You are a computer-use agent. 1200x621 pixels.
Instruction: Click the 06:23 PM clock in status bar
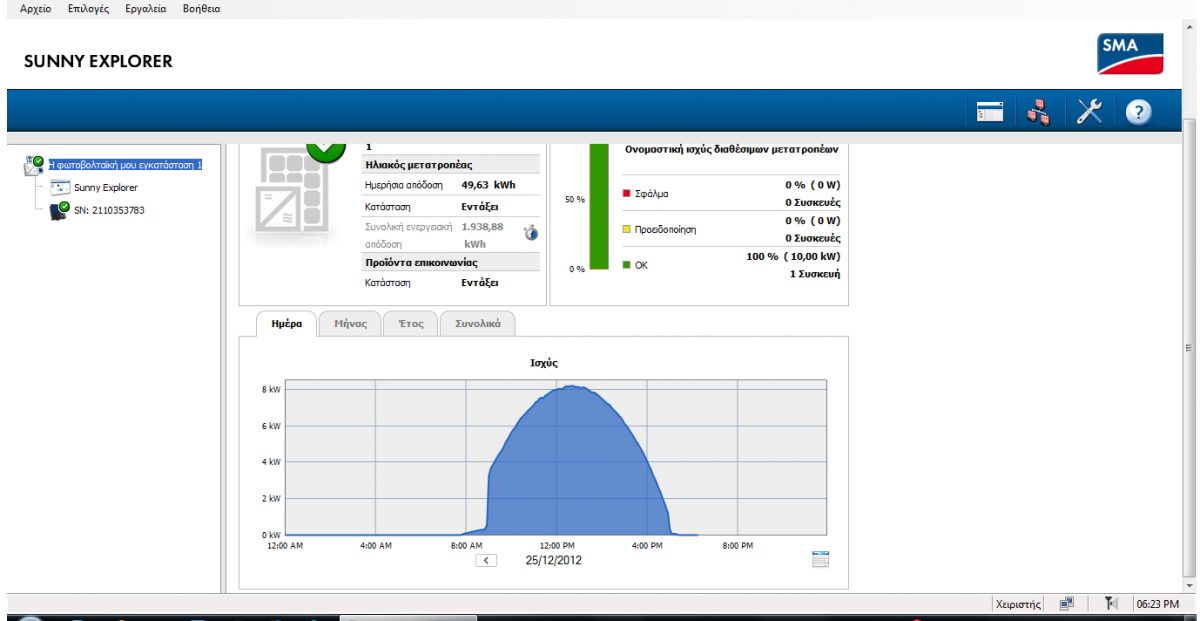pyautogui.click(x=1157, y=604)
